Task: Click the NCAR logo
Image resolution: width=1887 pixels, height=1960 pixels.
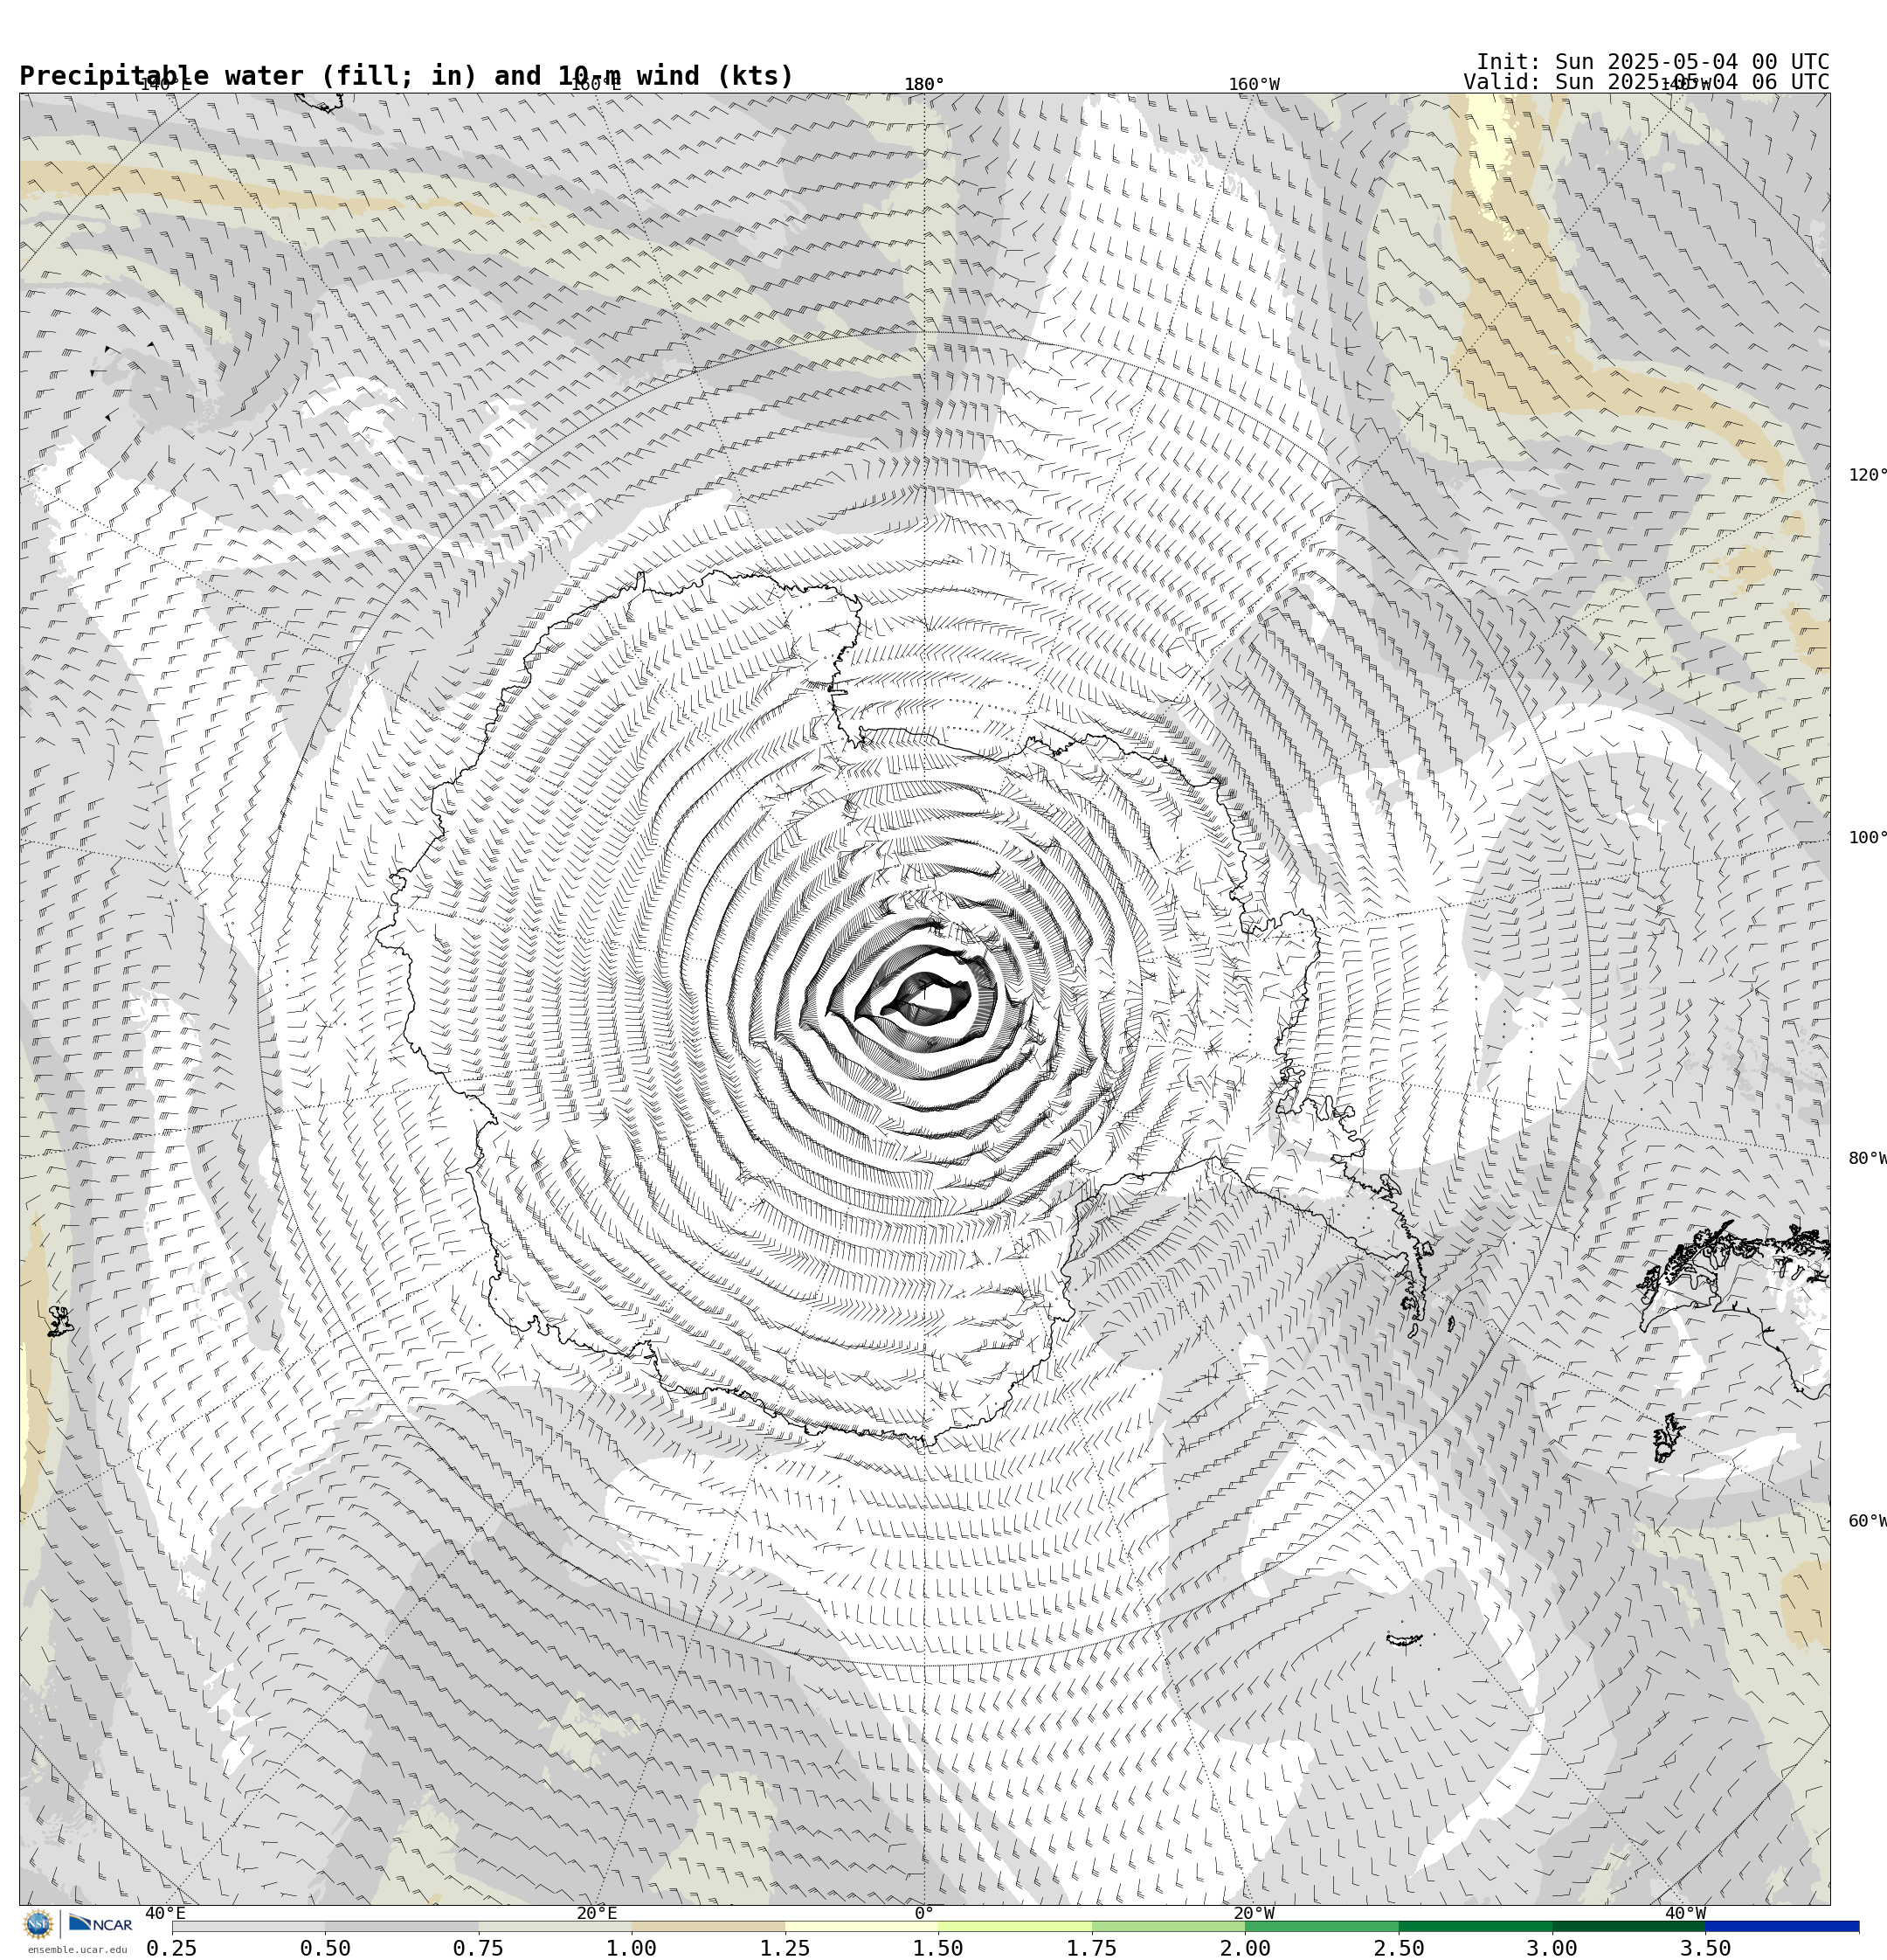Action: click(100, 1923)
